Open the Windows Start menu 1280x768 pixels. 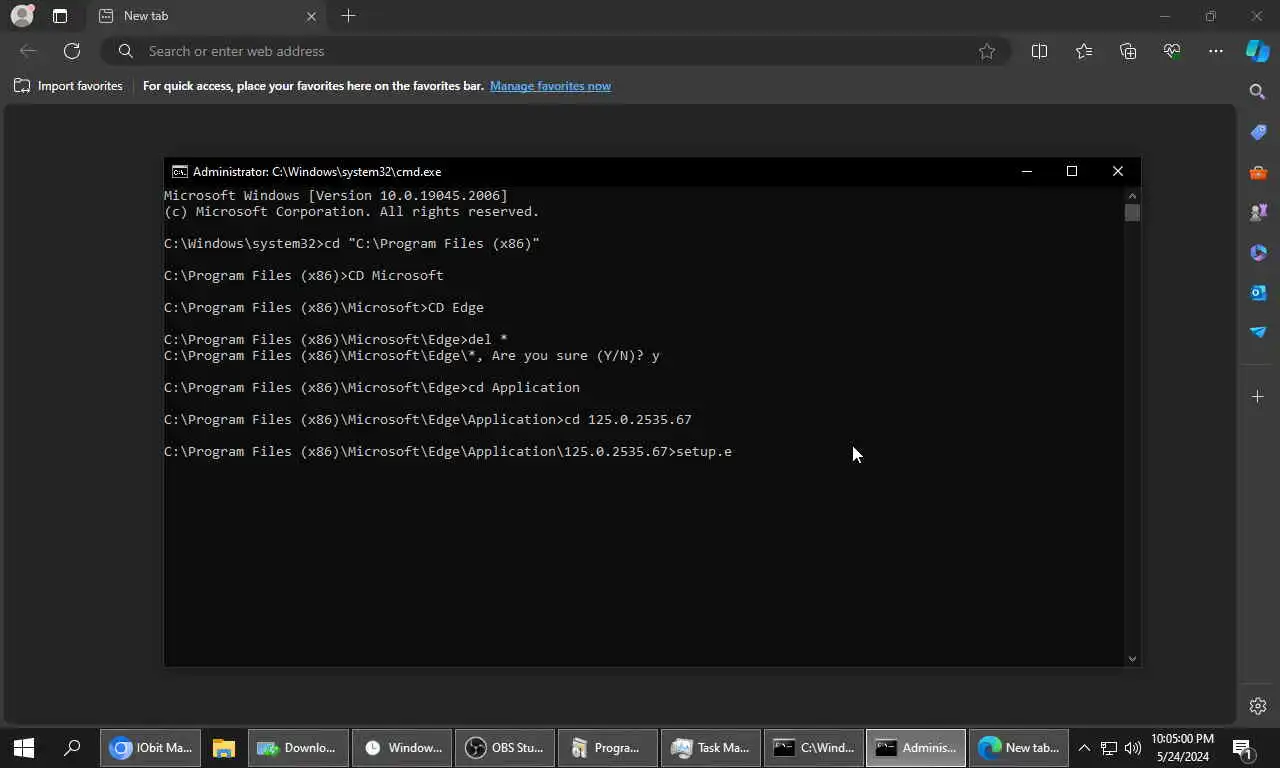click(24, 747)
